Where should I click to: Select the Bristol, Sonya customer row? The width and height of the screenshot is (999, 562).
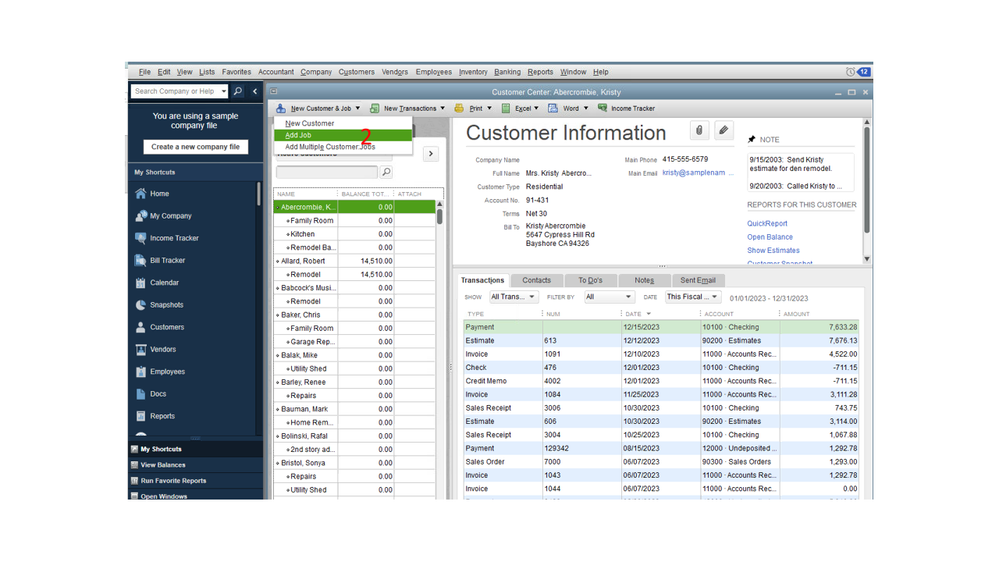point(354,463)
